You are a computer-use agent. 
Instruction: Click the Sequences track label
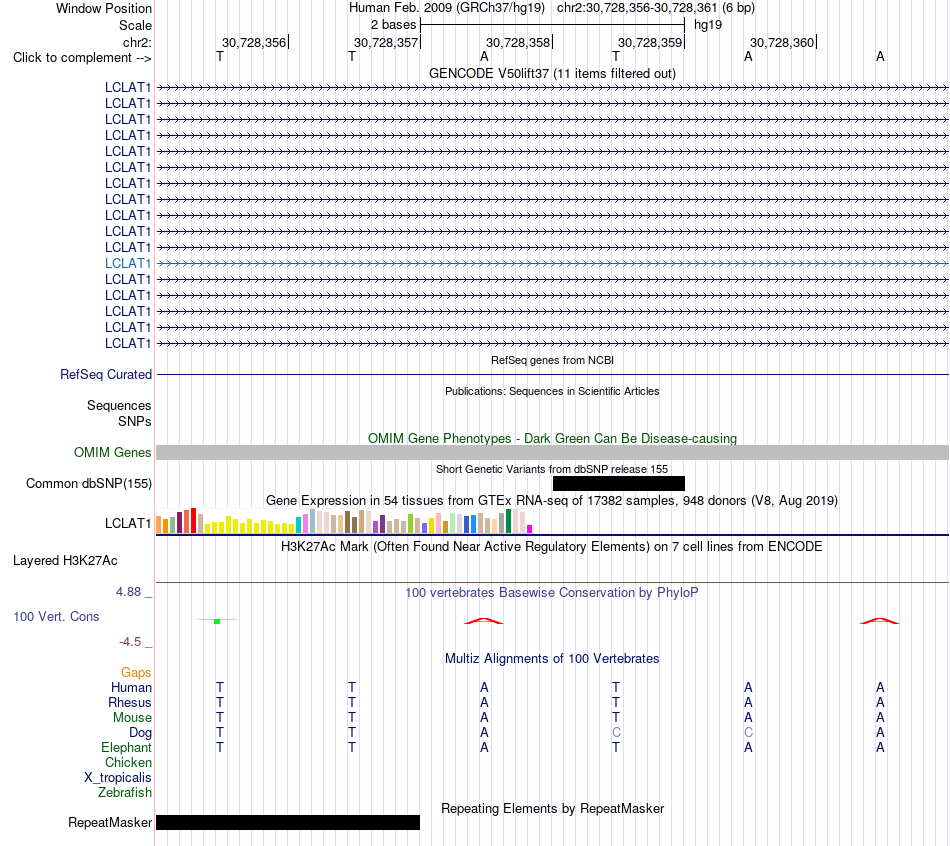pos(119,405)
